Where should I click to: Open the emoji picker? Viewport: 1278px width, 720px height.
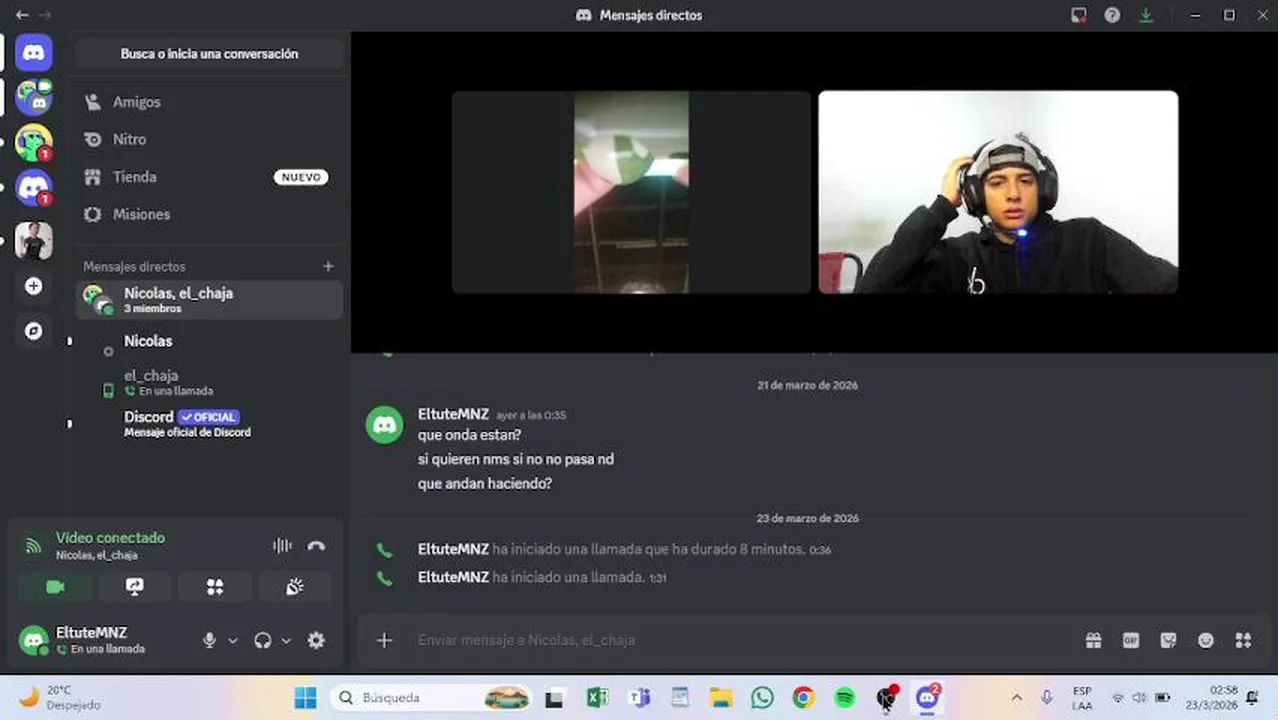[1206, 640]
